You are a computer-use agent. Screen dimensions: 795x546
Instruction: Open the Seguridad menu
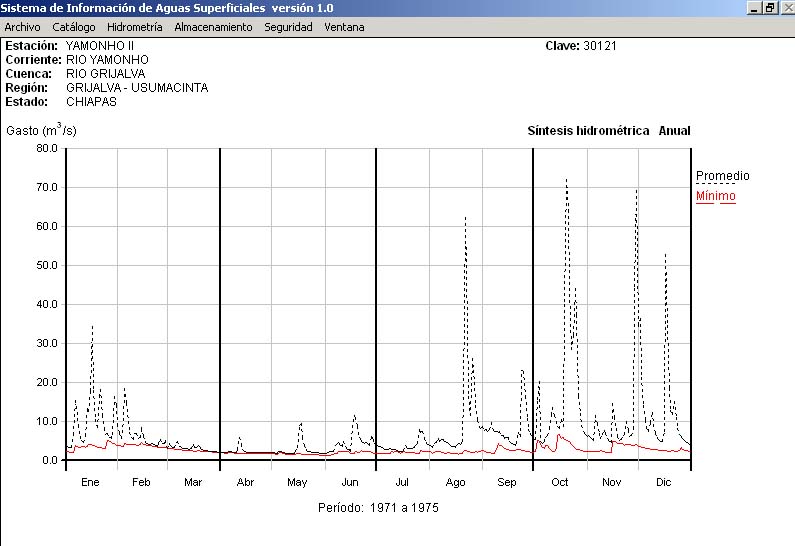[x=288, y=27]
